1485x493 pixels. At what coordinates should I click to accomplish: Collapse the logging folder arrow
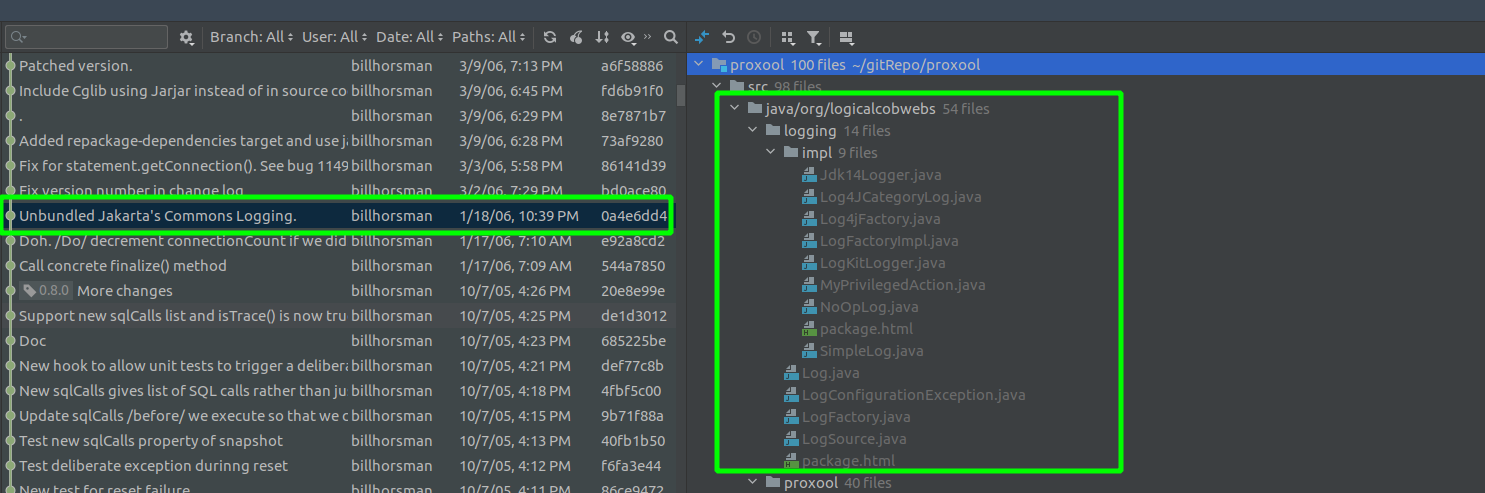click(753, 131)
